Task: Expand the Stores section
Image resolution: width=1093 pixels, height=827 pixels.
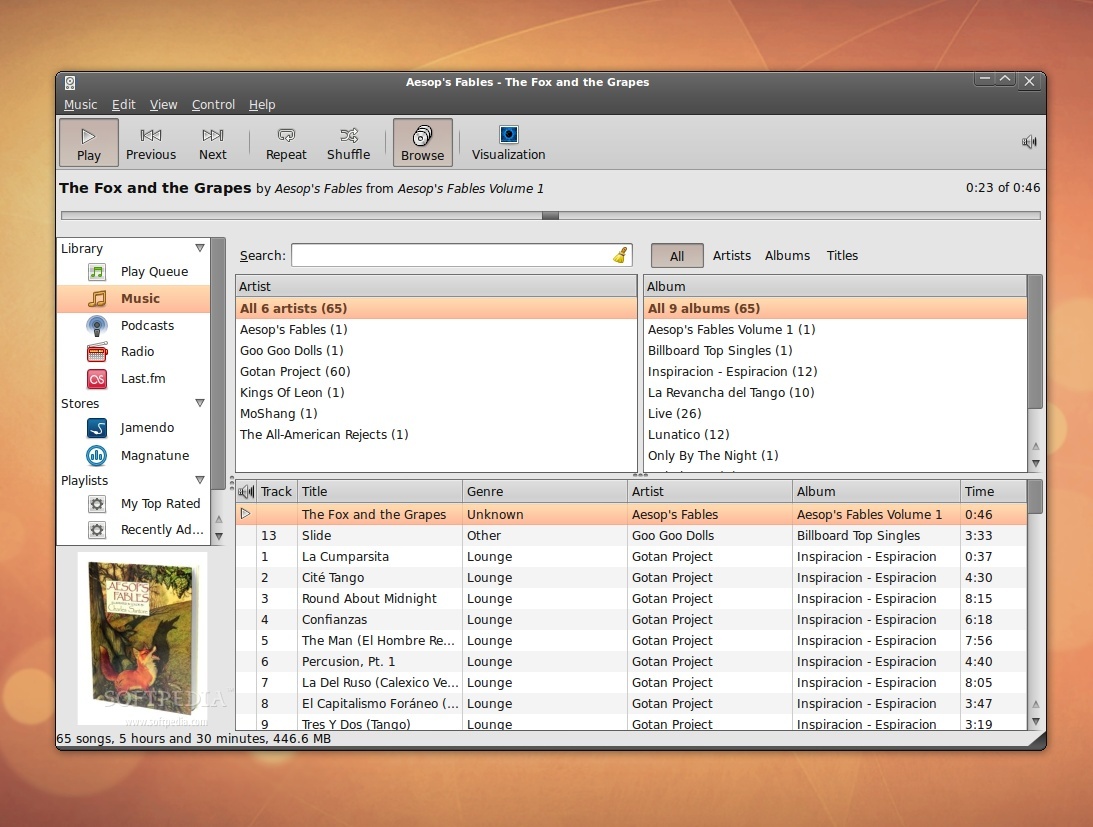Action: coord(200,403)
